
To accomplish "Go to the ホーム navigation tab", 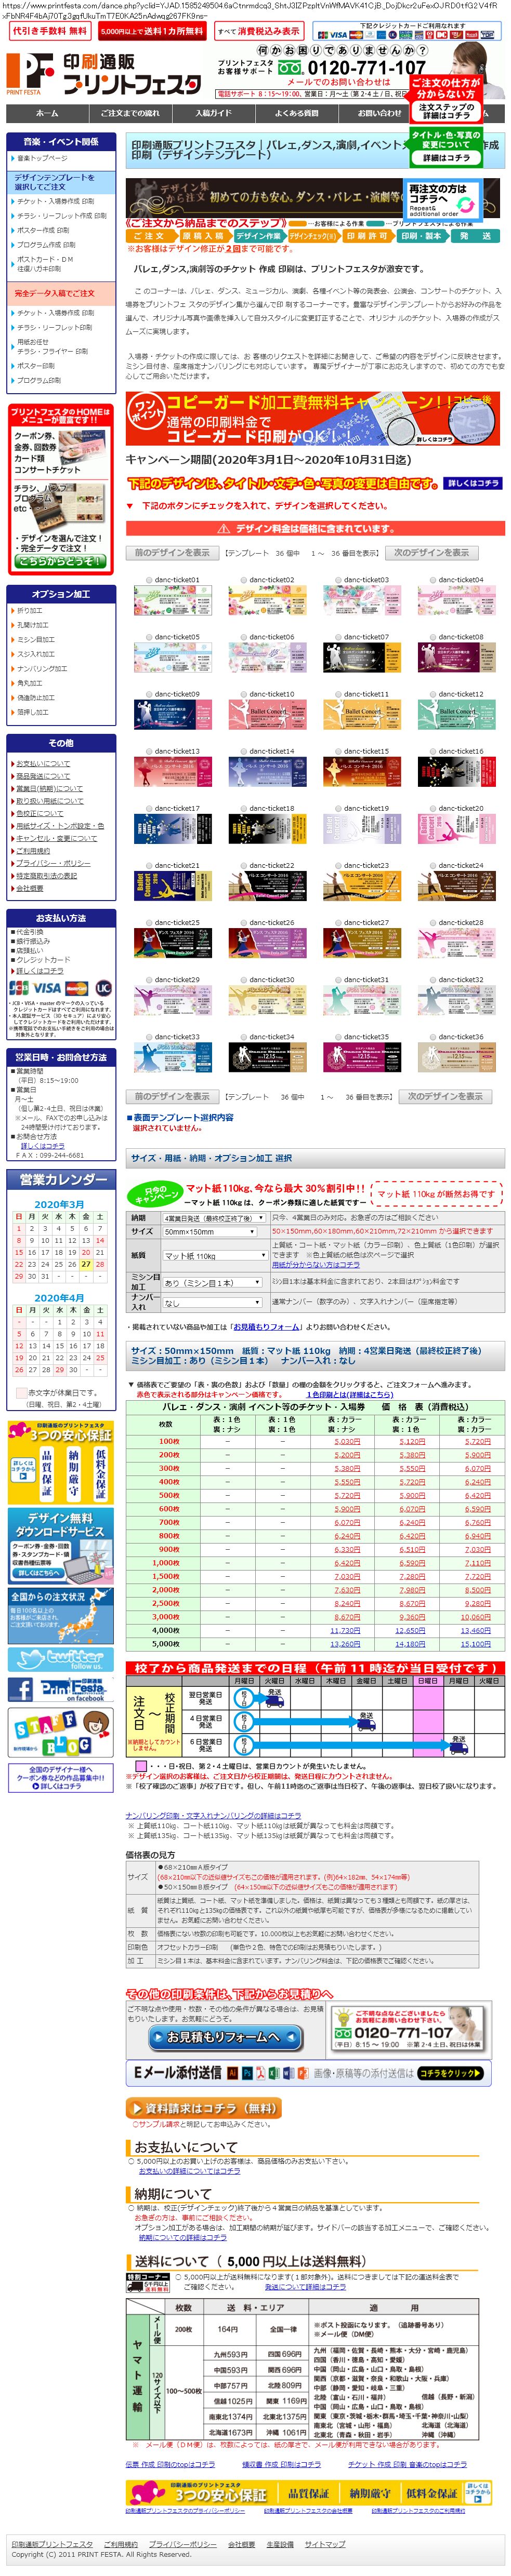I will tap(47, 113).
